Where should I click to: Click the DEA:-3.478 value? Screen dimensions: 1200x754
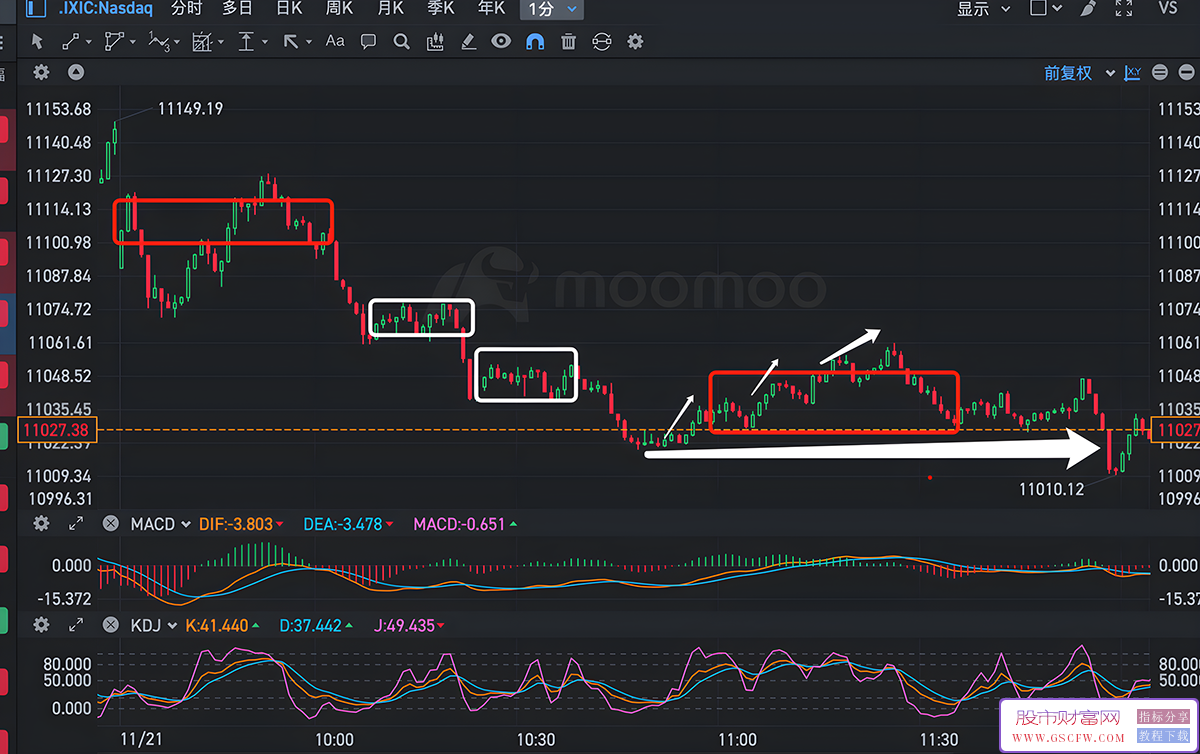tap(344, 524)
